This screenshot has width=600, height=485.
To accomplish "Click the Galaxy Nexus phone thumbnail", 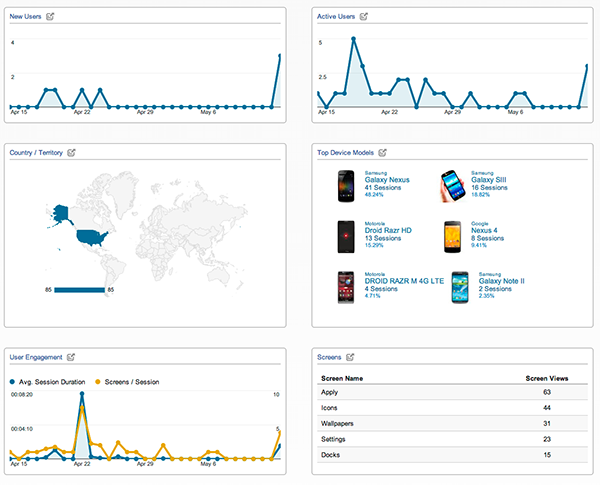I will click(346, 186).
